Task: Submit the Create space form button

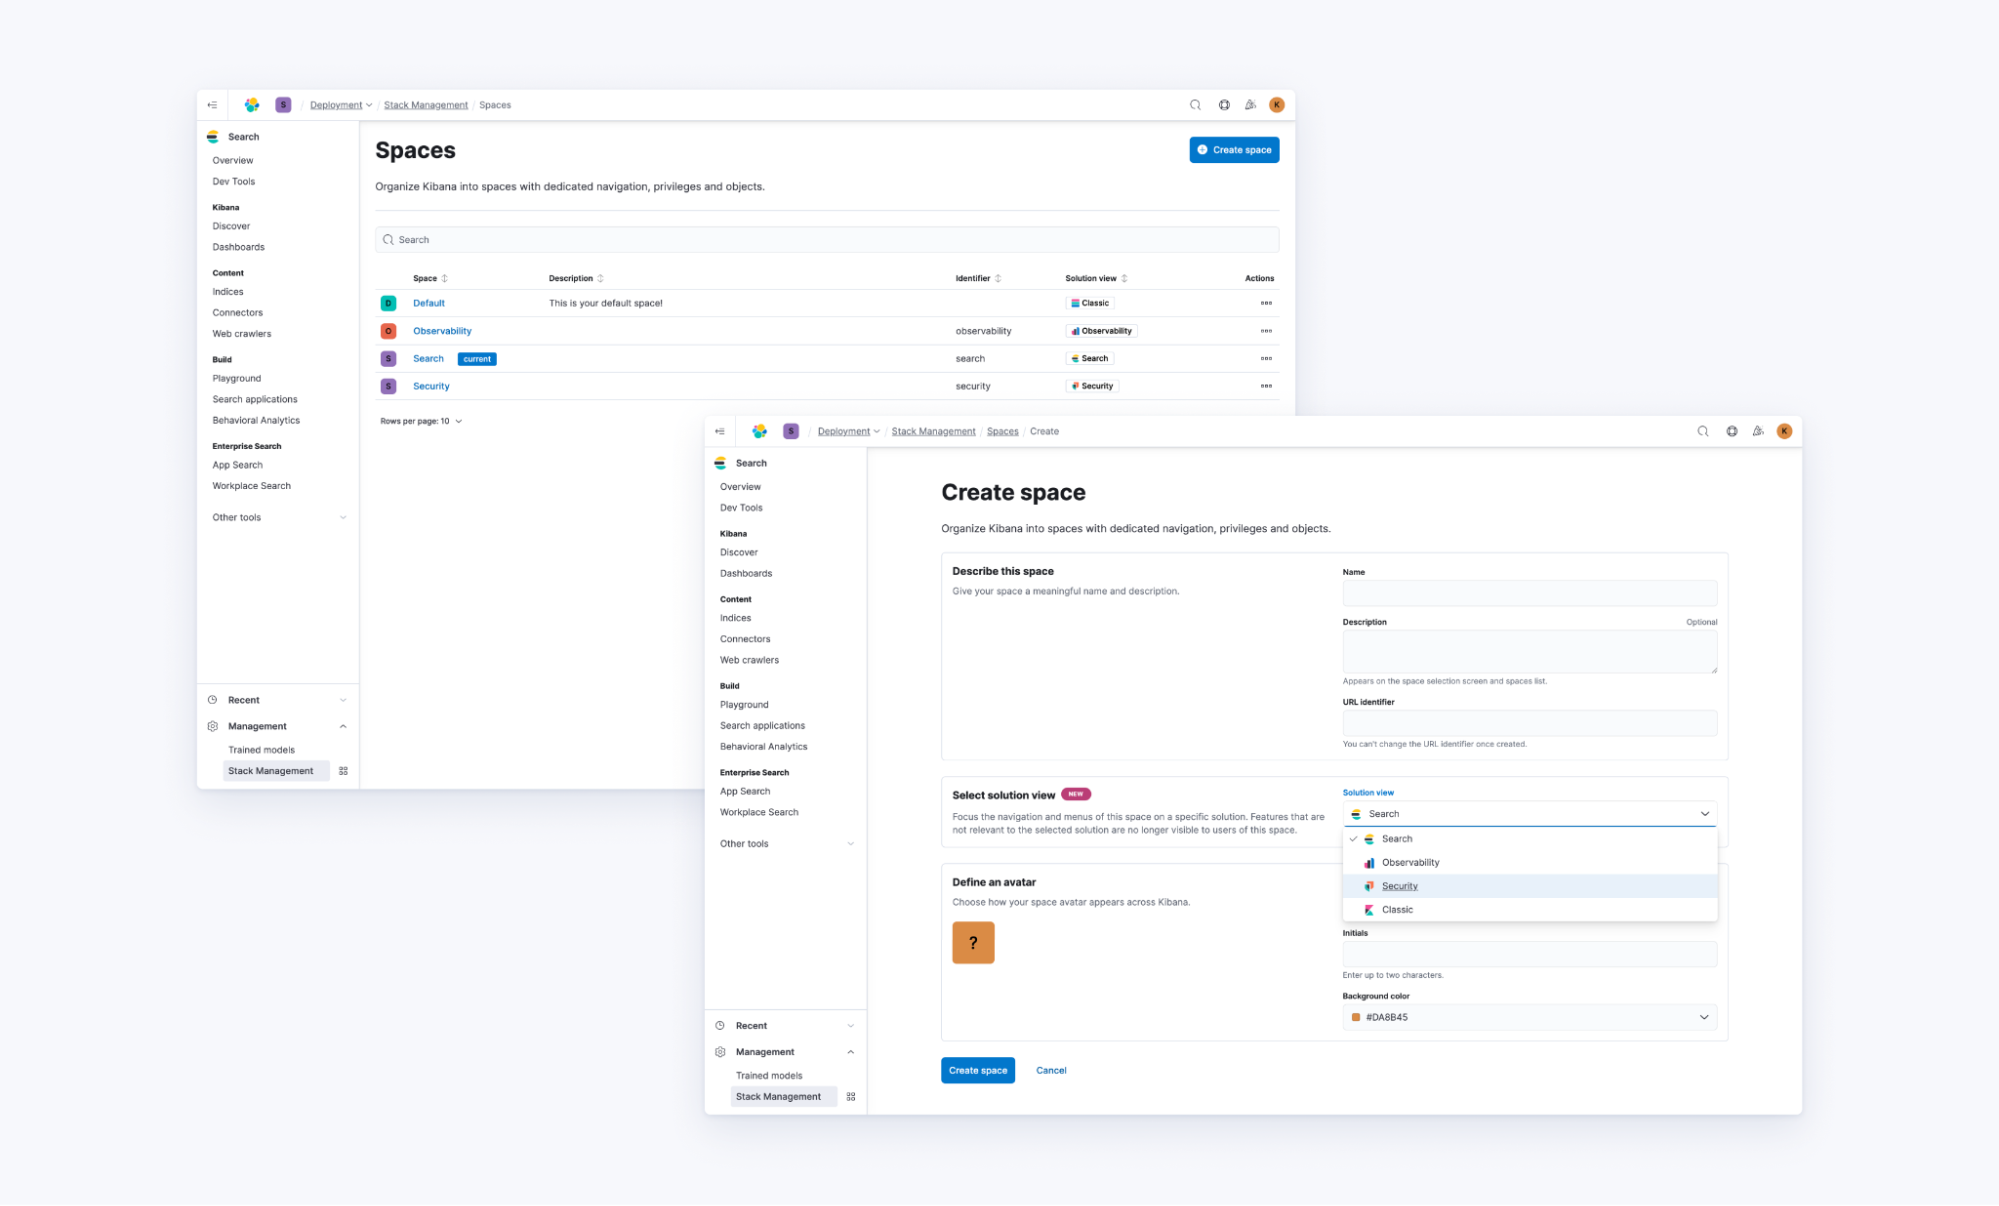Action: pyautogui.click(x=978, y=1071)
